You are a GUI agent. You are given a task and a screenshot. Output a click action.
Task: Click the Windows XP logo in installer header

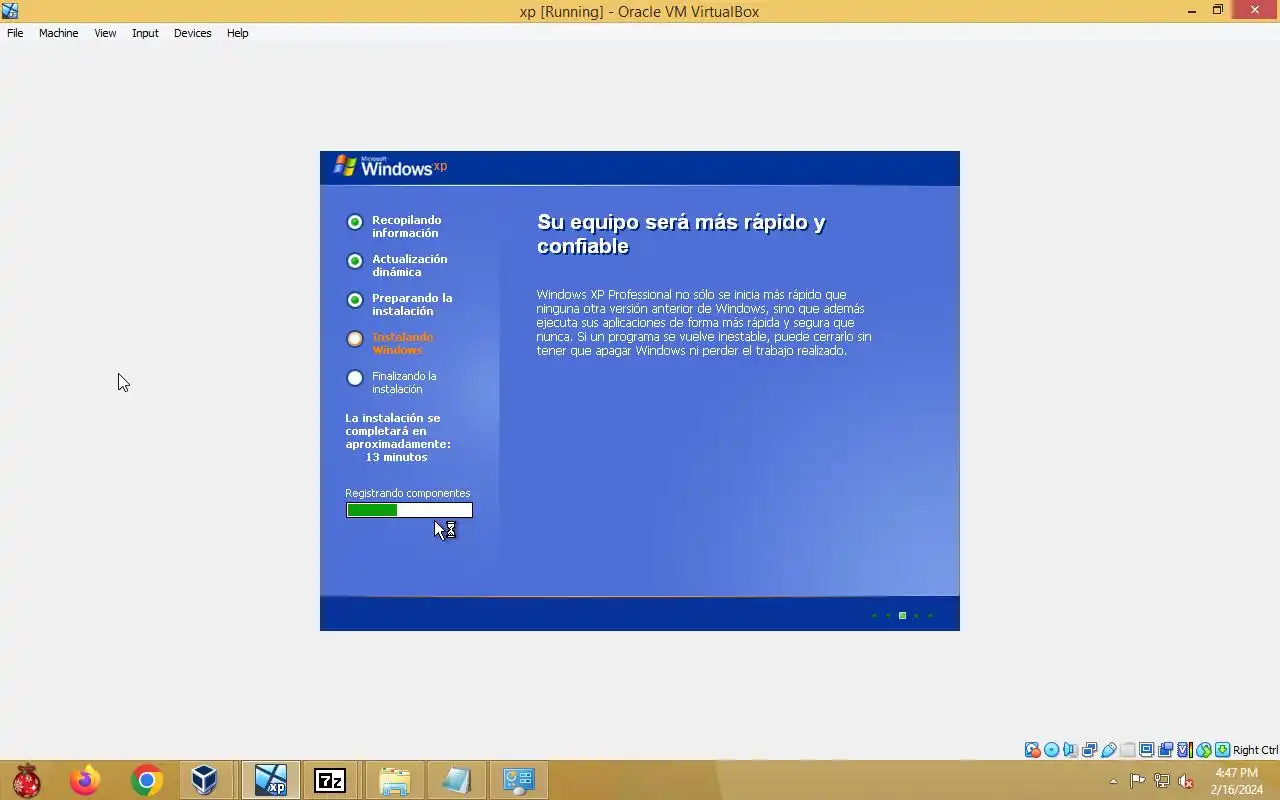pos(390,167)
